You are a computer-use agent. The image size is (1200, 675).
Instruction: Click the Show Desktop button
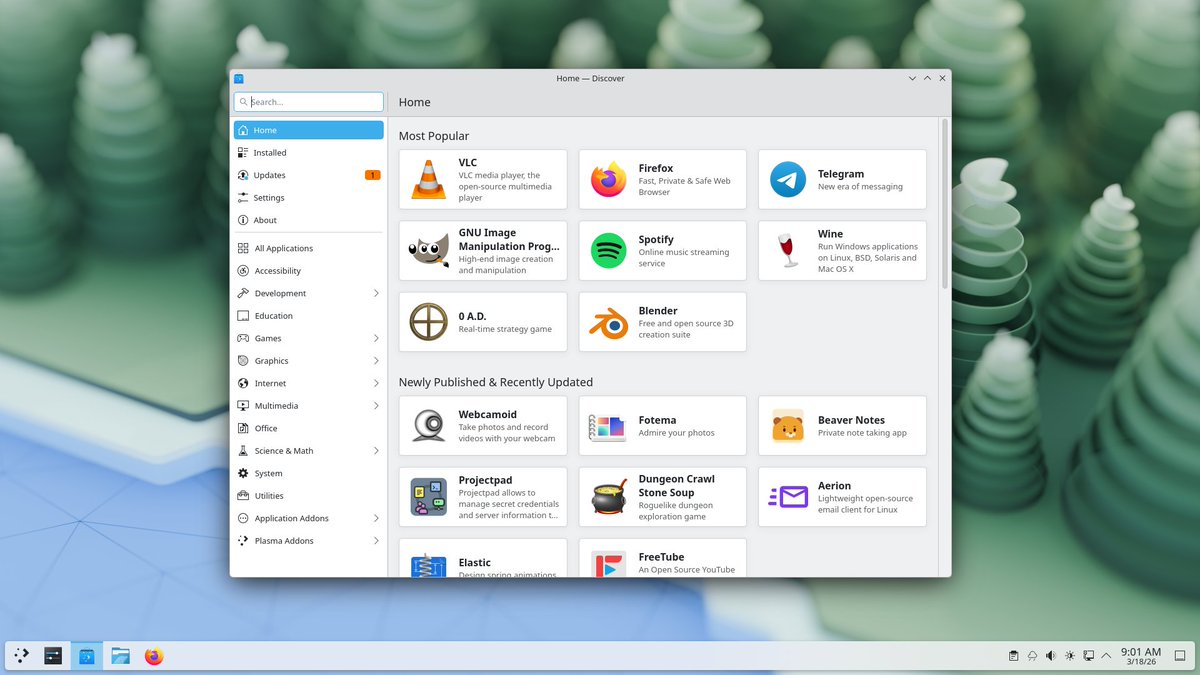(1180, 656)
